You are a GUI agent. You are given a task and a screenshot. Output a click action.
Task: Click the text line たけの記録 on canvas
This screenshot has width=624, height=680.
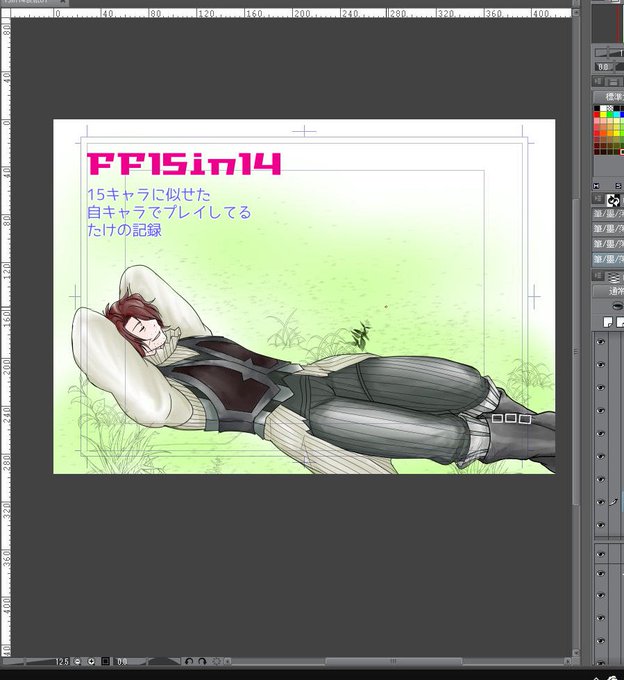pos(124,230)
